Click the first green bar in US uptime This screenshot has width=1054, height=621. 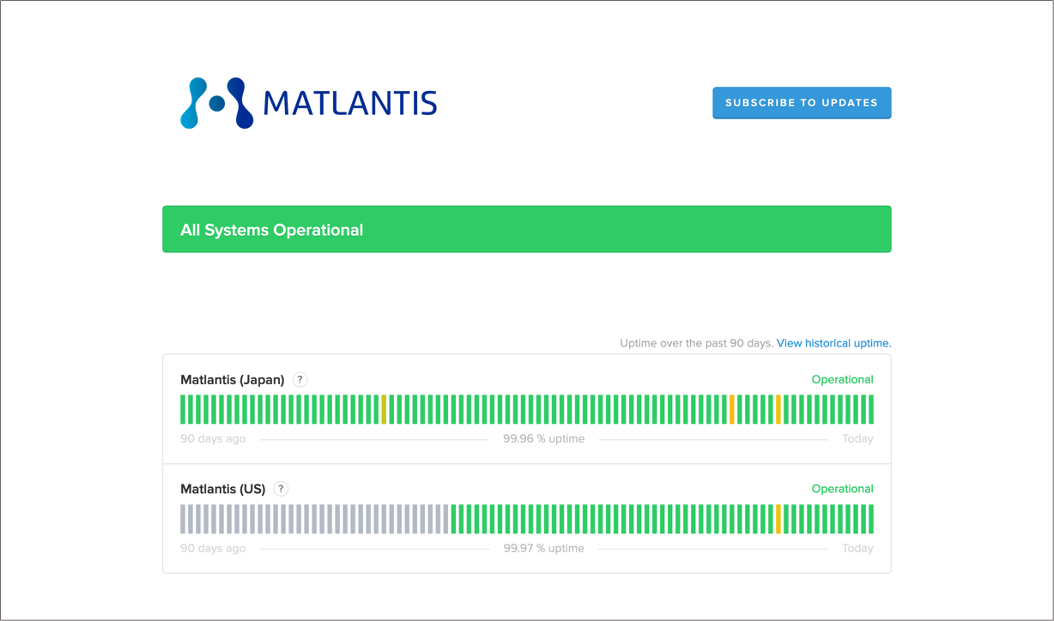pos(454,519)
